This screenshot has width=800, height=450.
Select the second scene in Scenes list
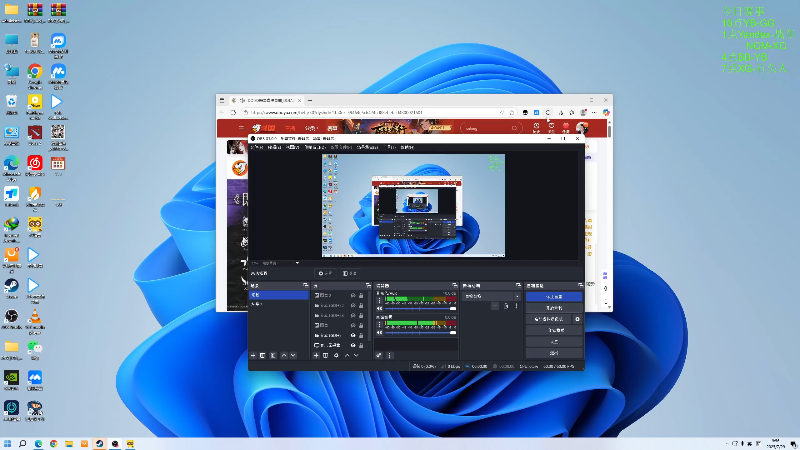click(279, 304)
